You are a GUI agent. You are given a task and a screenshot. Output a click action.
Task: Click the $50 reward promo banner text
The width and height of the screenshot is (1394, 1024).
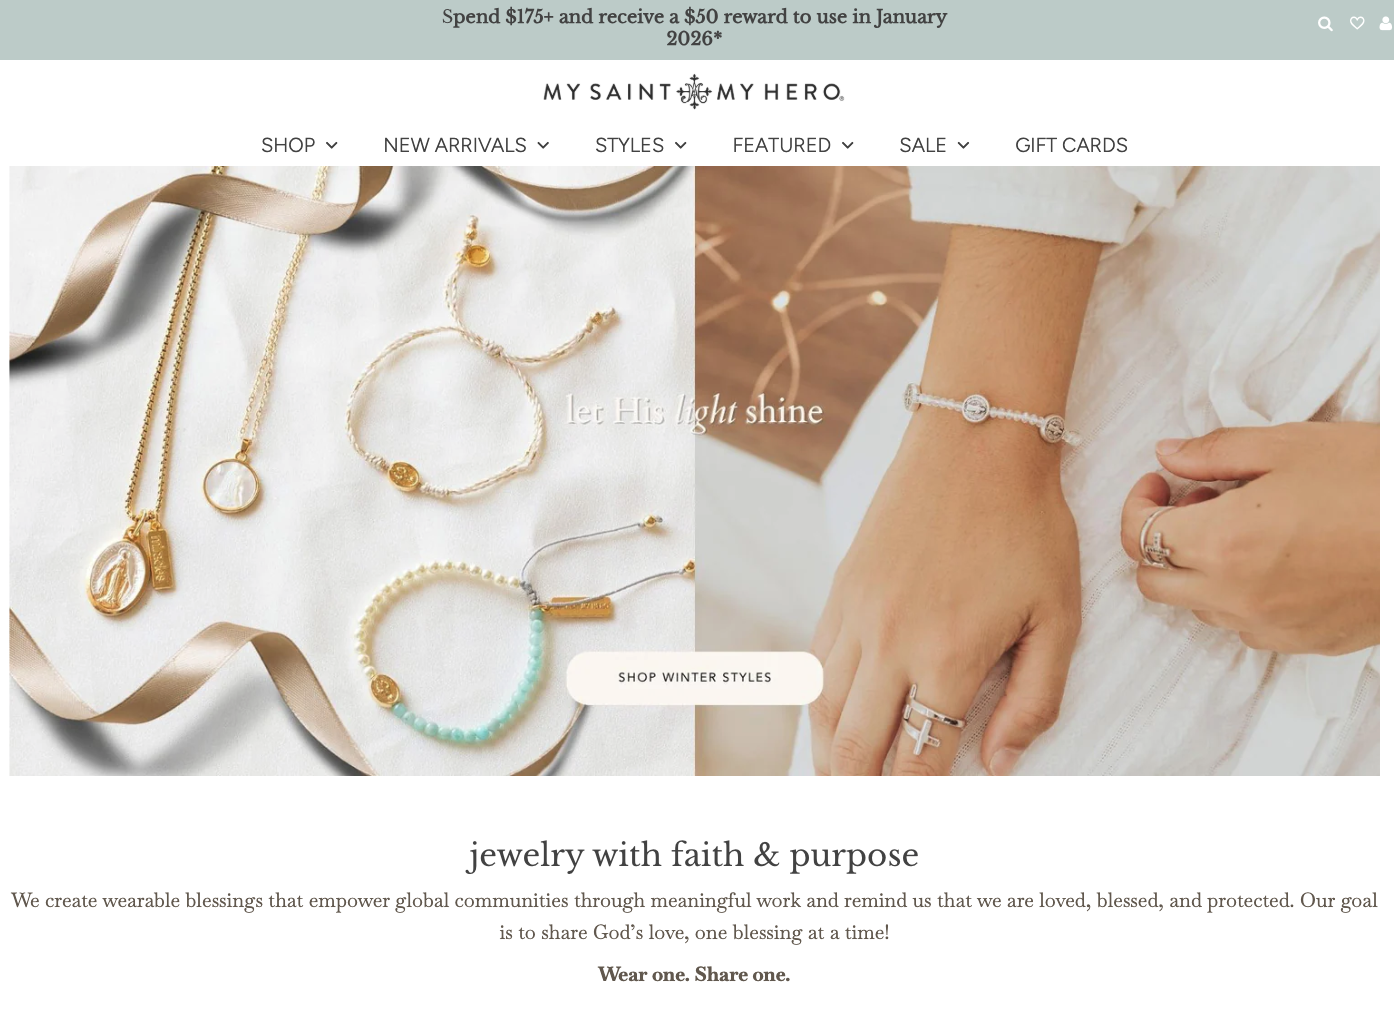click(x=694, y=27)
